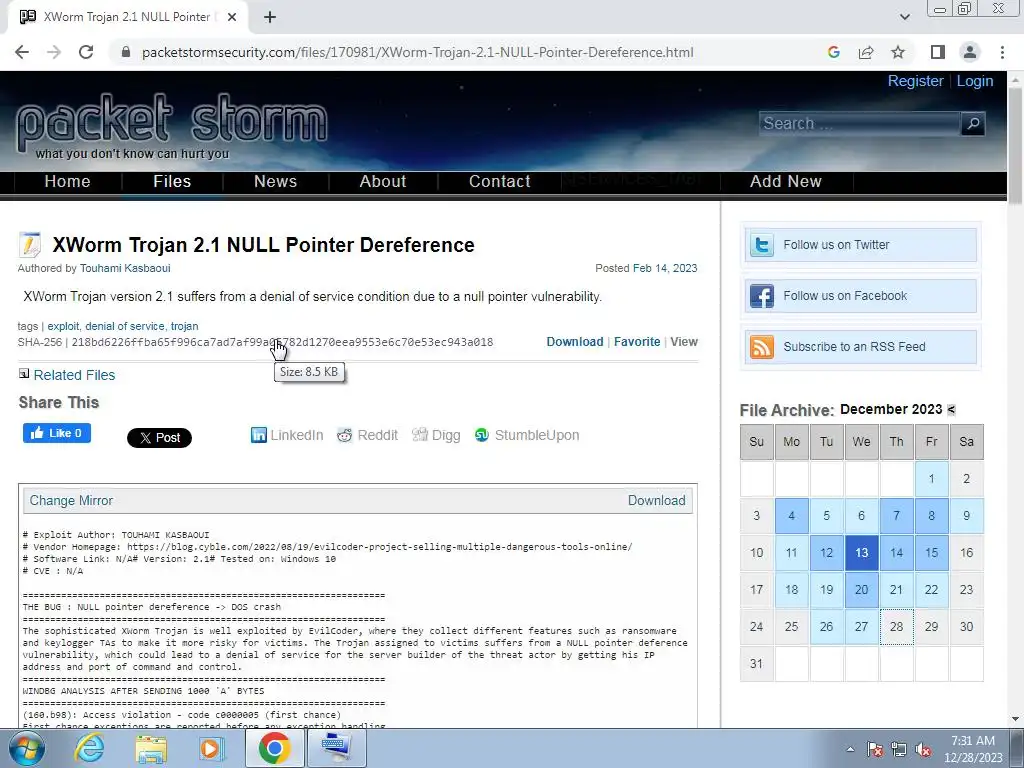Click the Facebook Like button
Viewport: 1024px width, 768px height.
tap(57, 433)
